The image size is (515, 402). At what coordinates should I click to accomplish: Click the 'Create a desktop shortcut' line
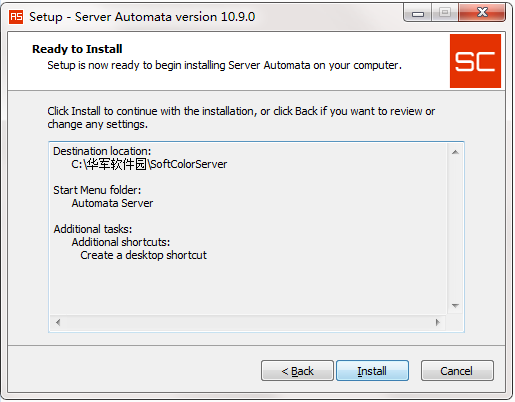[x=143, y=255]
